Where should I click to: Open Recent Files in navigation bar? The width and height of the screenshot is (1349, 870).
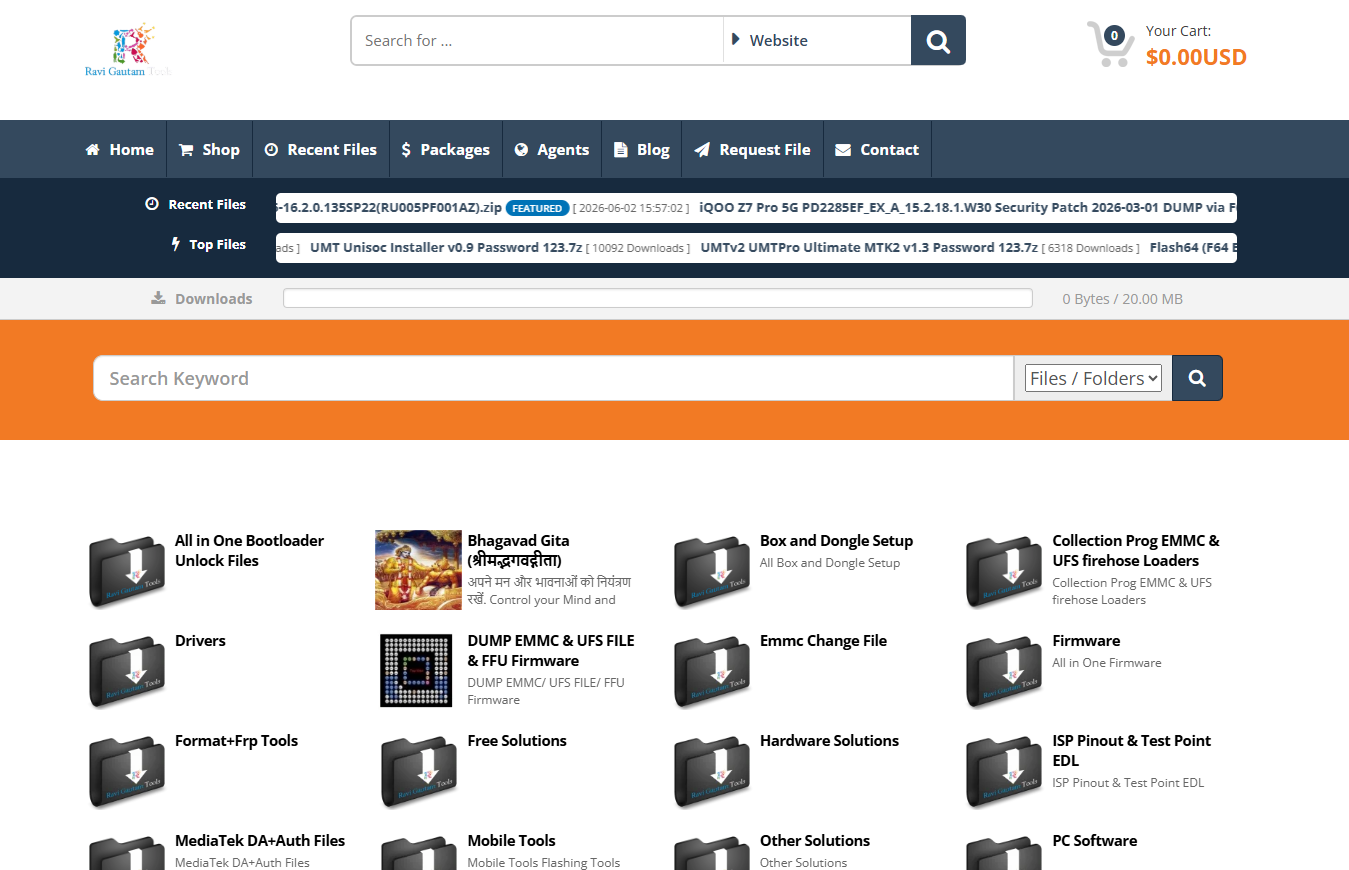point(321,149)
